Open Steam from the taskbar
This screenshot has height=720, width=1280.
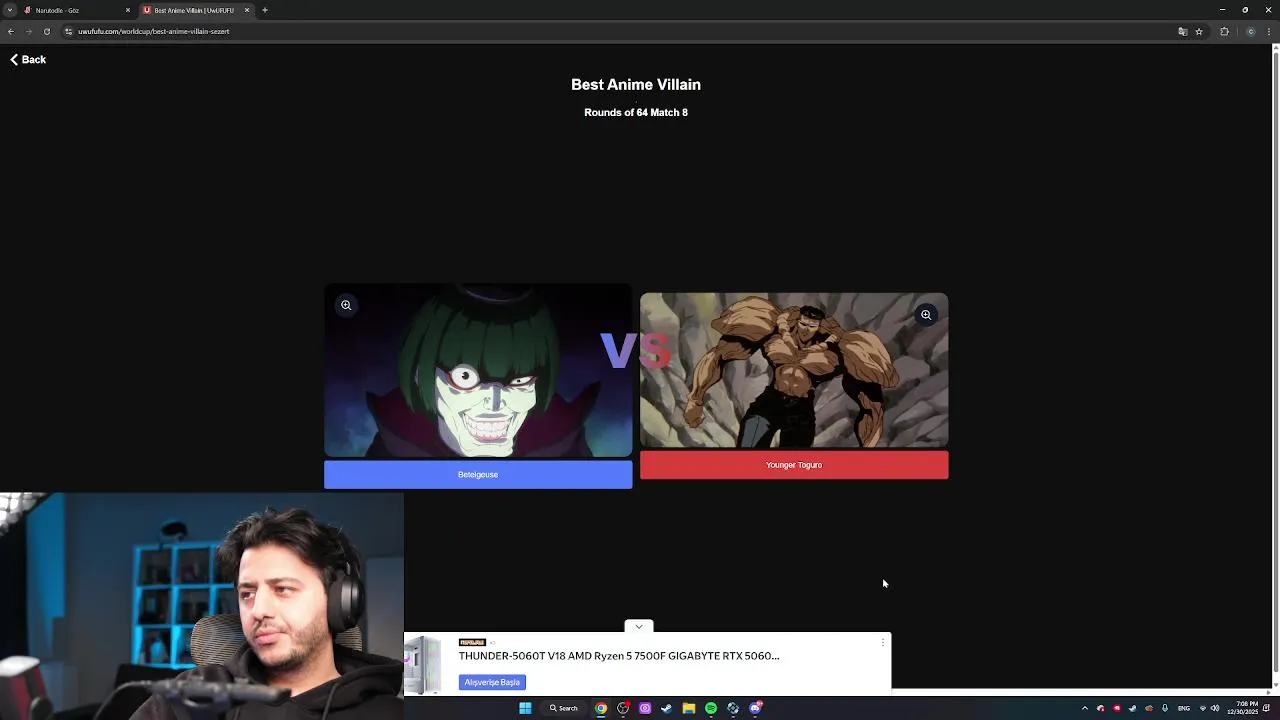pyautogui.click(x=667, y=708)
